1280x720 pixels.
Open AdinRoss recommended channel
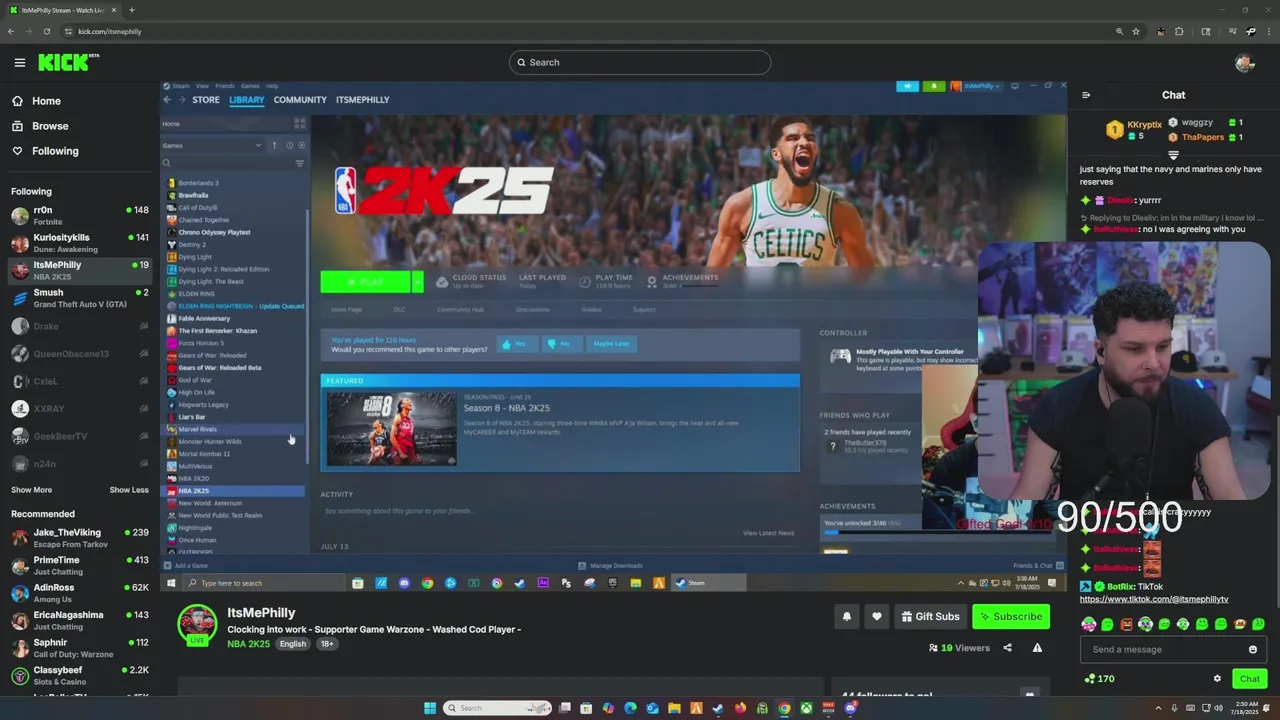point(80,593)
